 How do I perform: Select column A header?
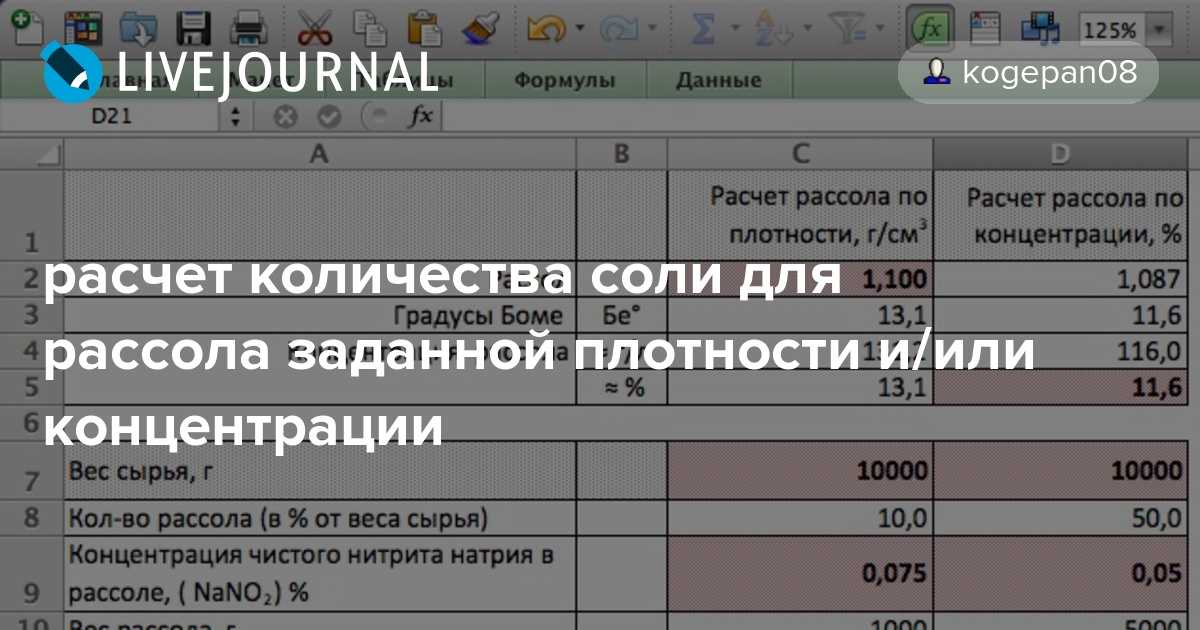[x=320, y=153]
